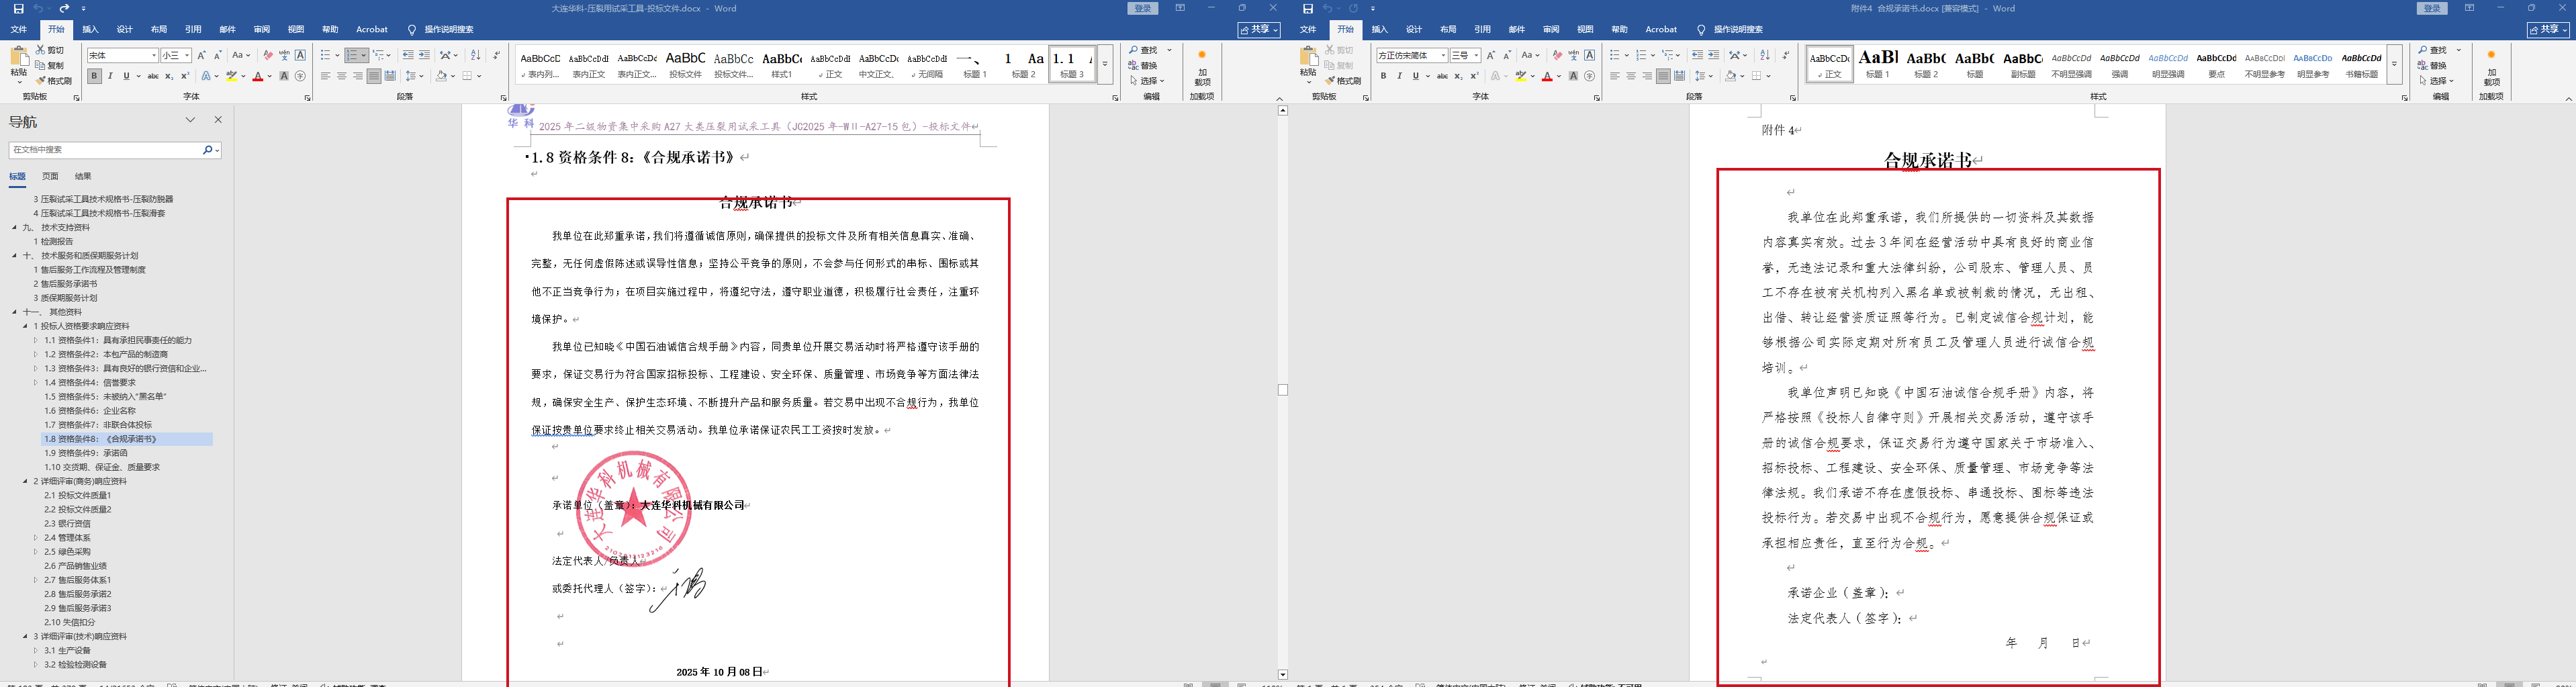The image size is (2576, 687).
Task: Open the 文件 menu in left Word window
Action: (x=19, y=30)
